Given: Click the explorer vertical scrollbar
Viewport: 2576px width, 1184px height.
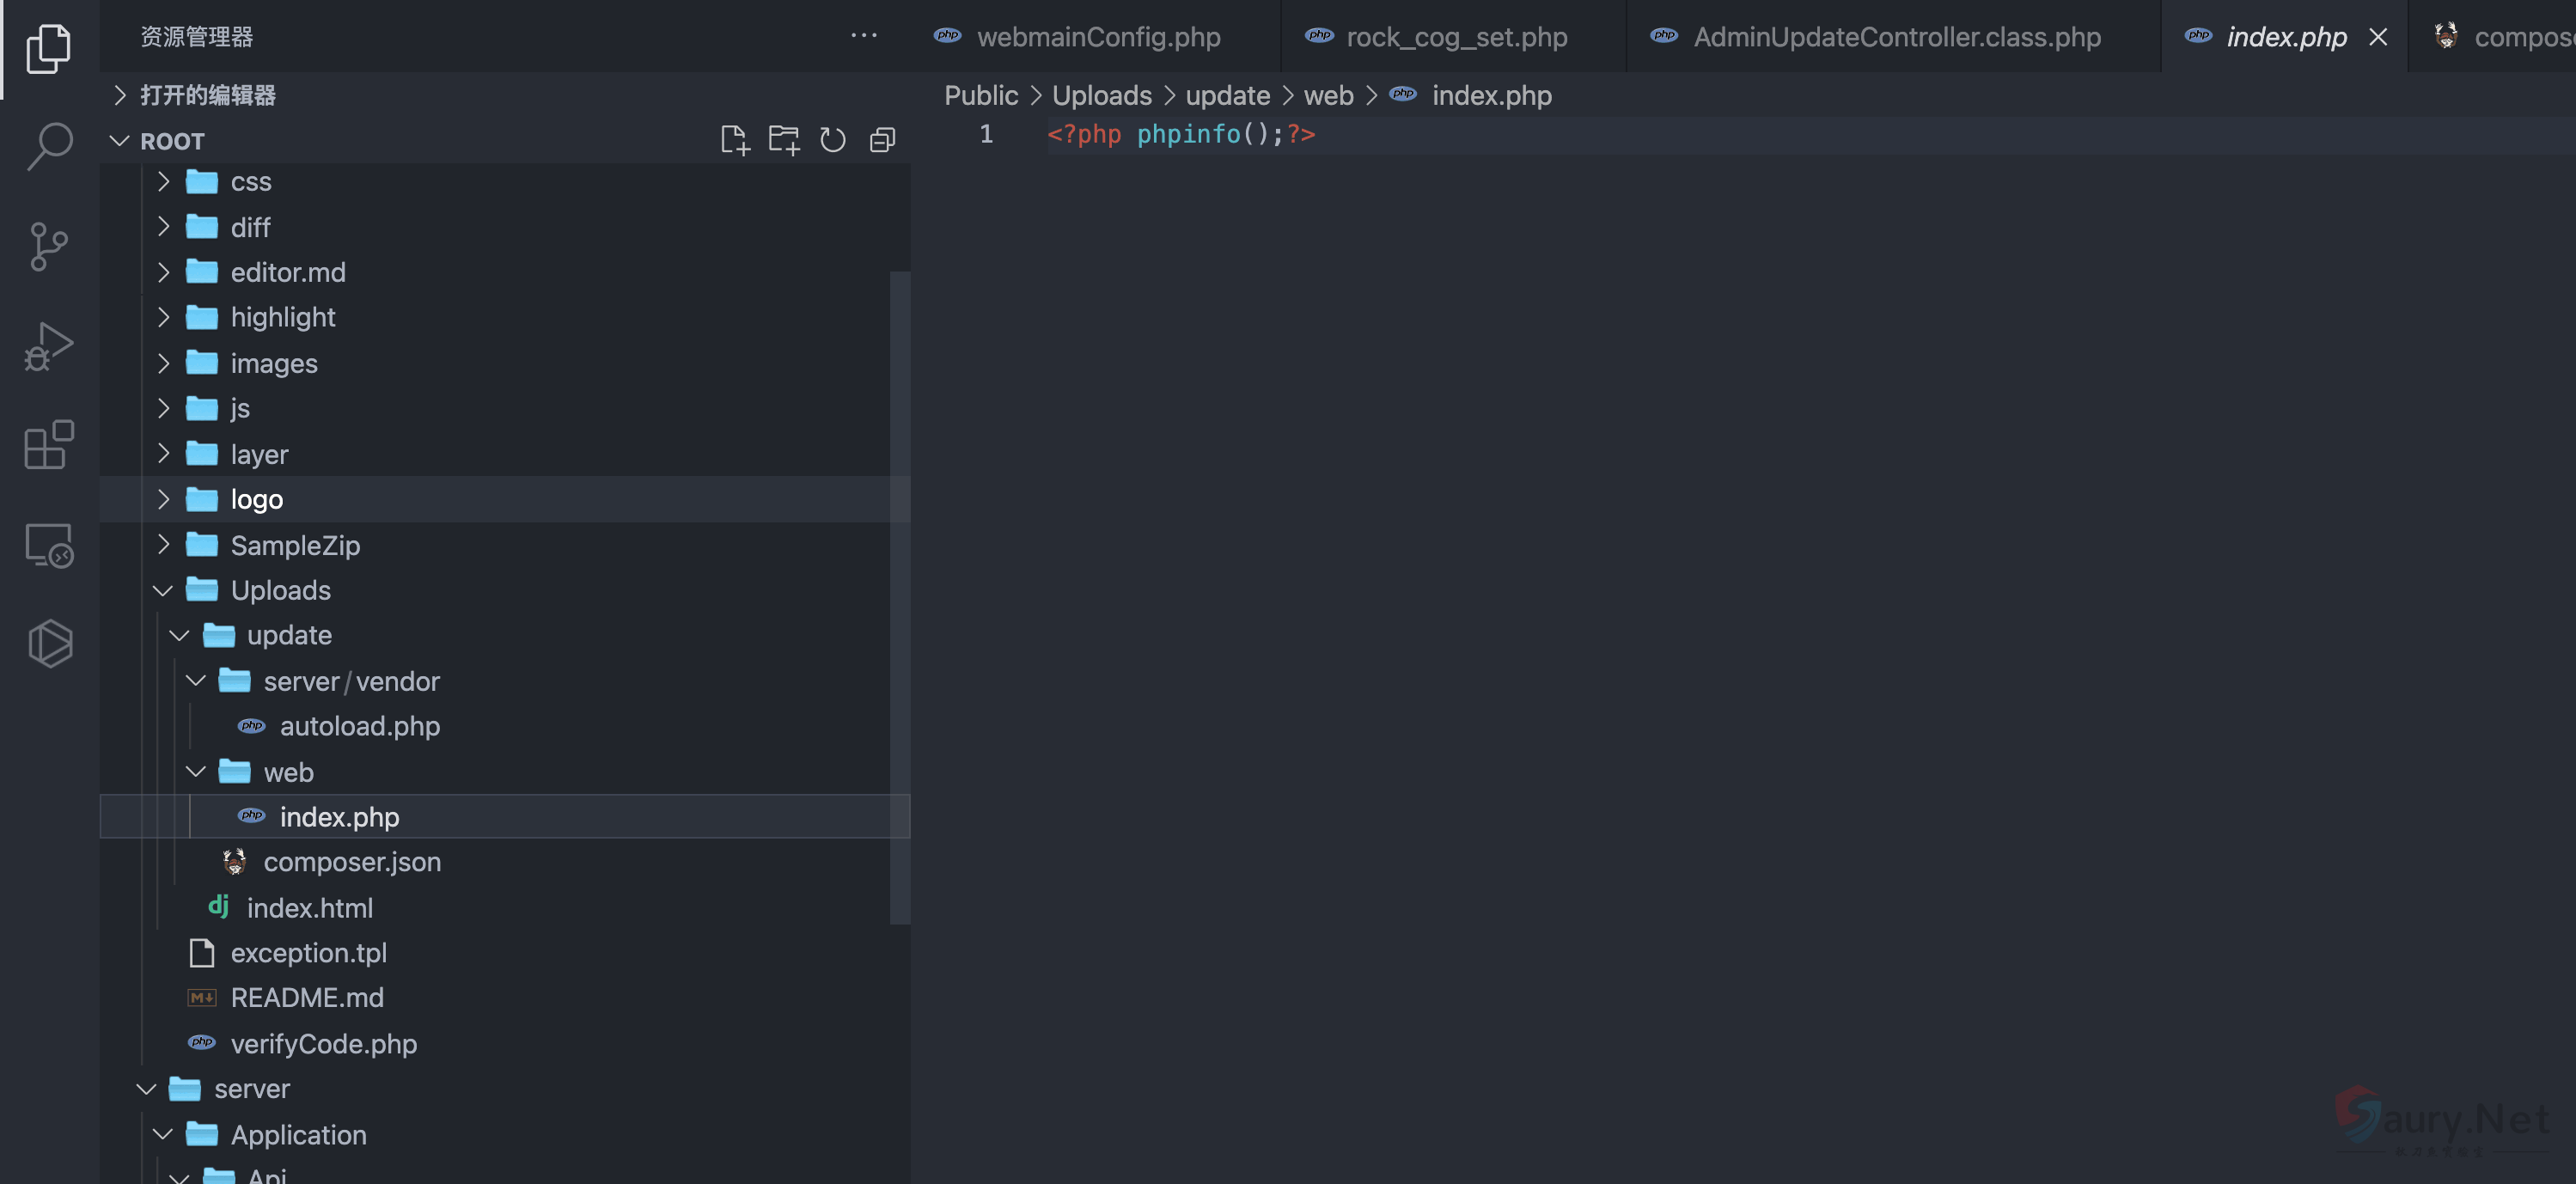Looking at the screenshot, I should click(x=899, y=596).
